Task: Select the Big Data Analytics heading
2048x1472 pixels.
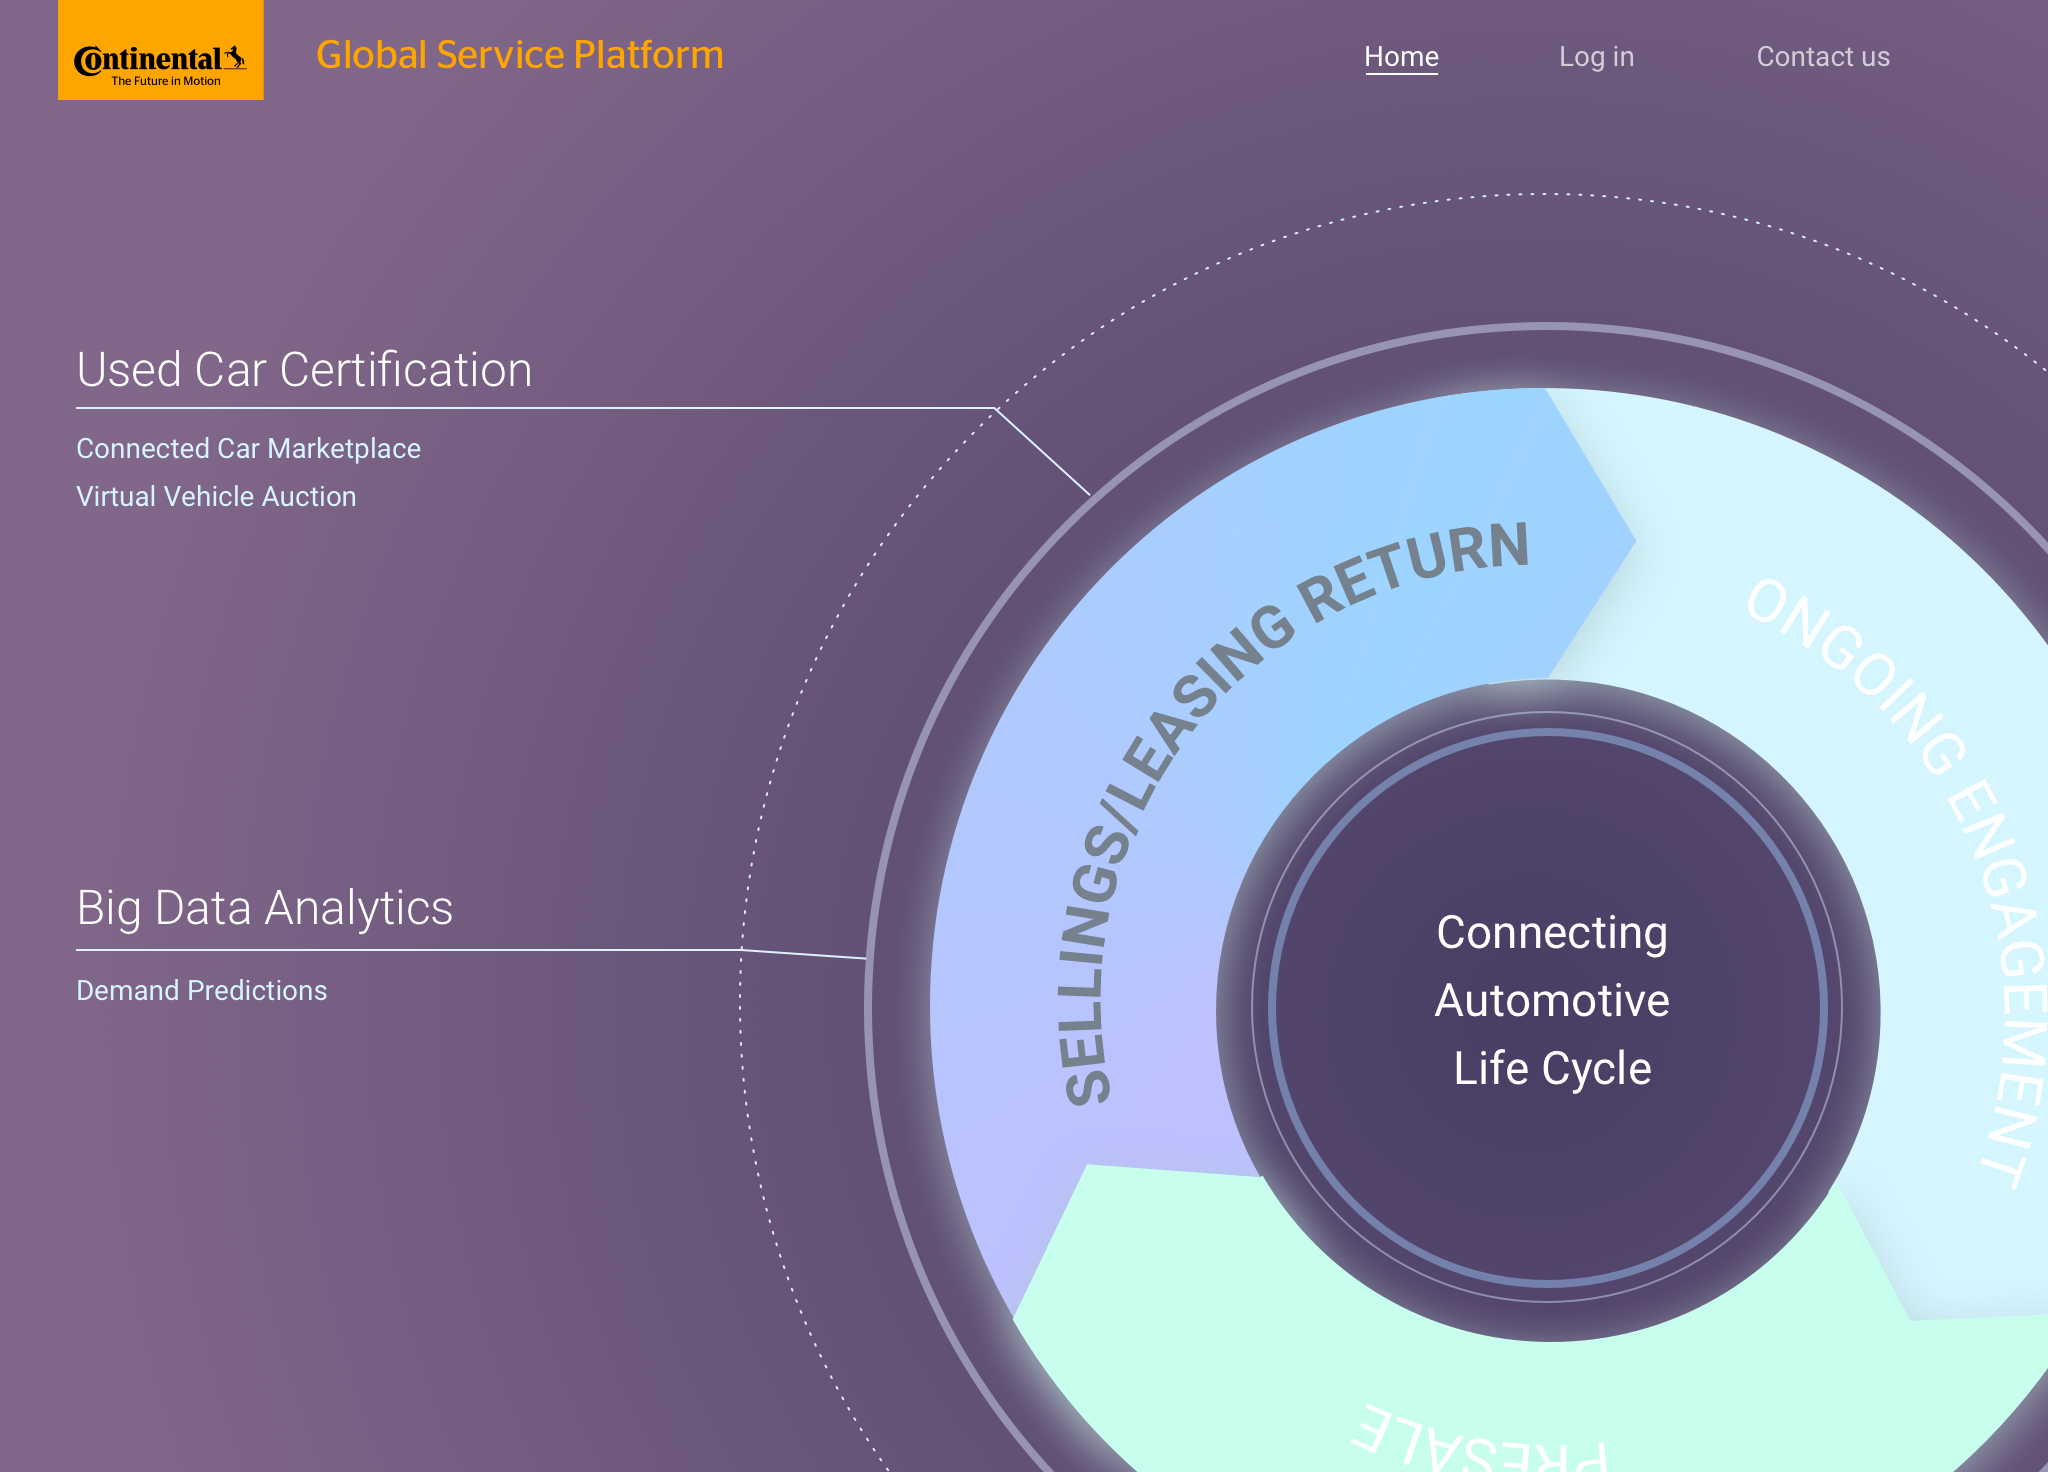Action: pos(265,908)
